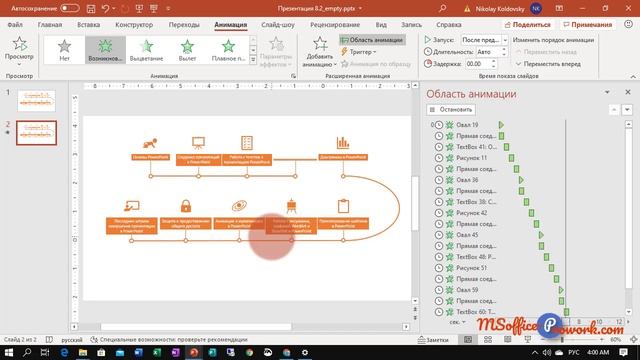
Task: Open the Слайд-шоу tab
Action: (278, 25)
